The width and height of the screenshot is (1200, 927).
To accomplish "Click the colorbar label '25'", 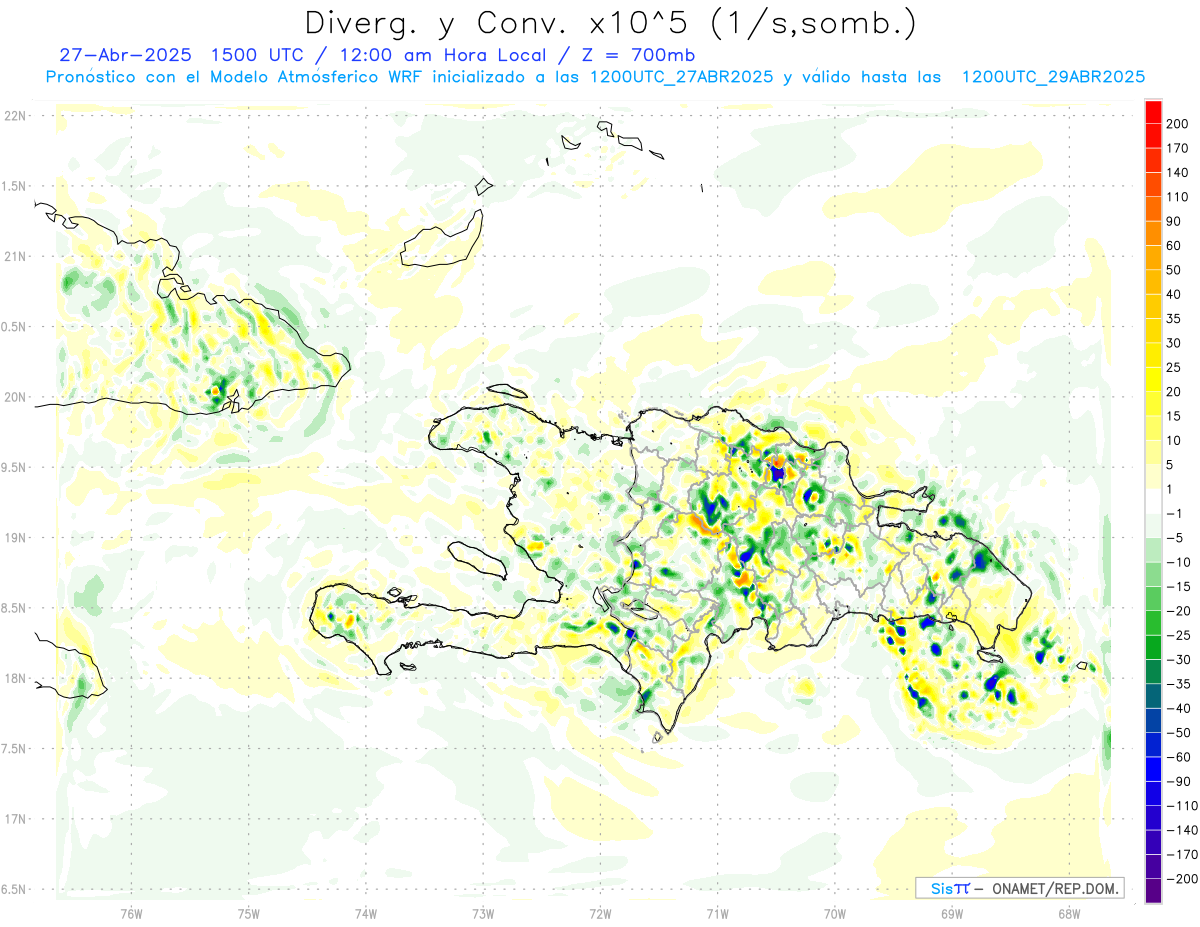I will 1174,367.
